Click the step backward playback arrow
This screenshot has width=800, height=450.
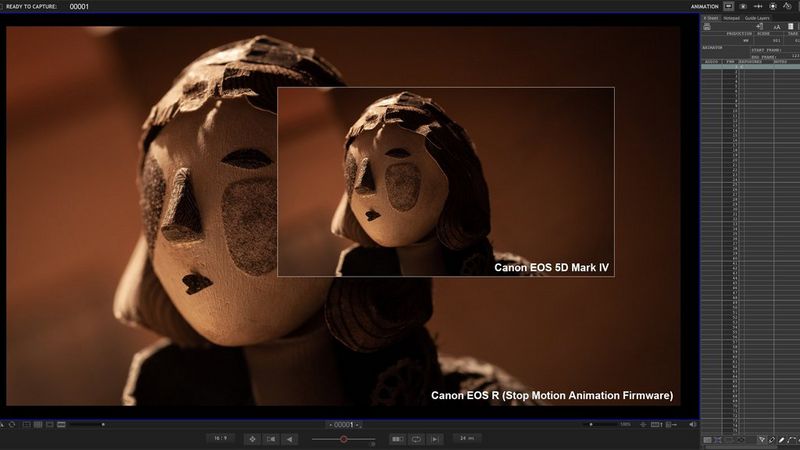pos(289,438)
